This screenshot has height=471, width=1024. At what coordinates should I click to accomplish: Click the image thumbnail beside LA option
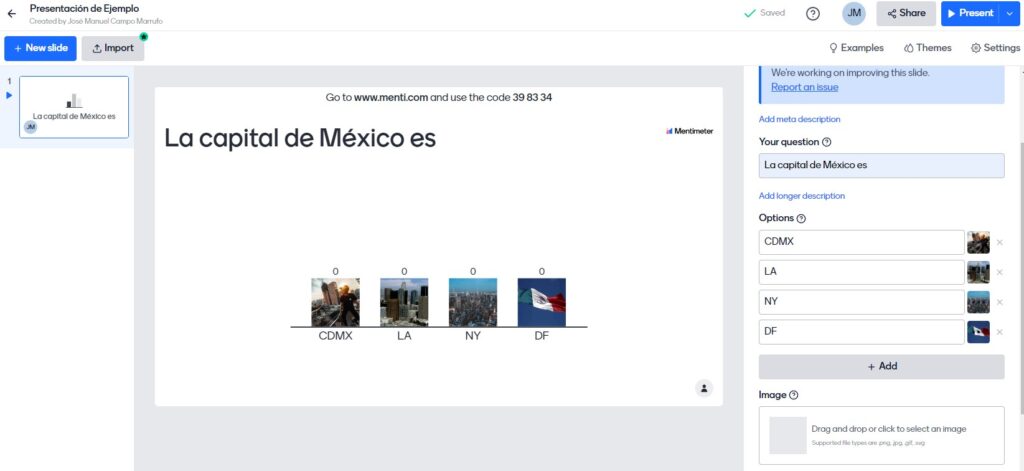coord(978,272)
